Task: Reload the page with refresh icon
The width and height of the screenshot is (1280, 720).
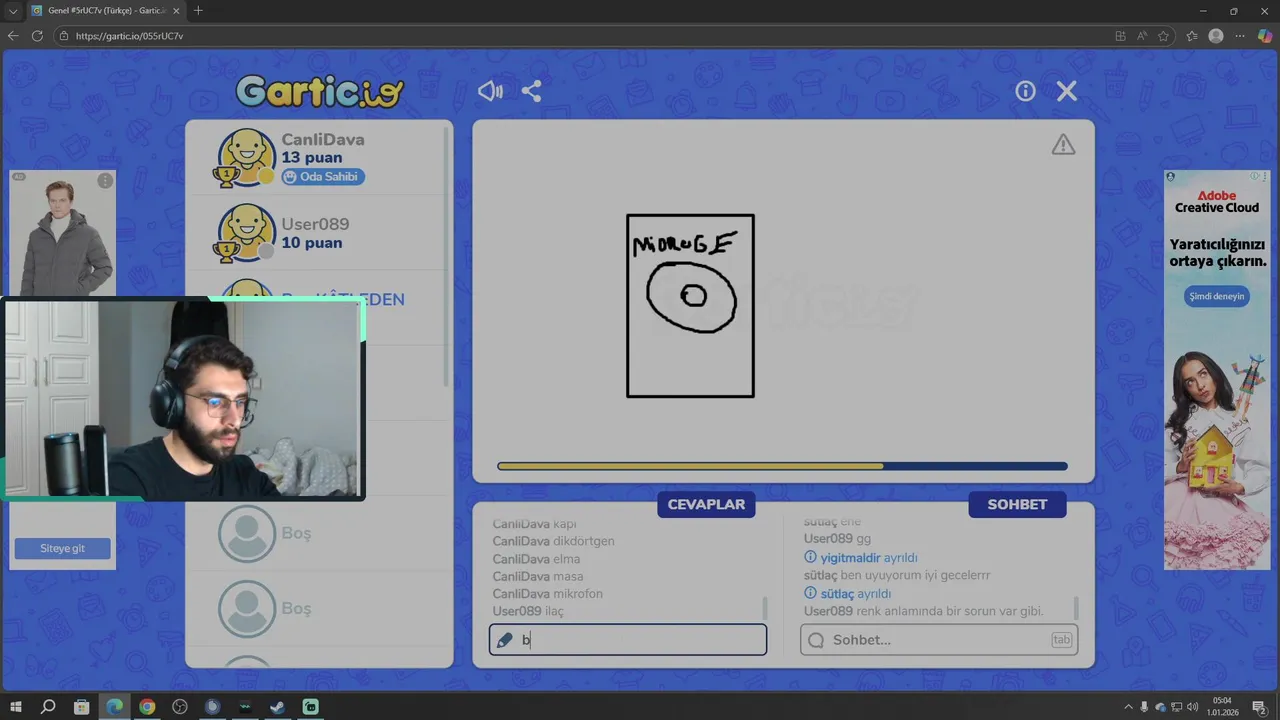Action: coord(37,36)
